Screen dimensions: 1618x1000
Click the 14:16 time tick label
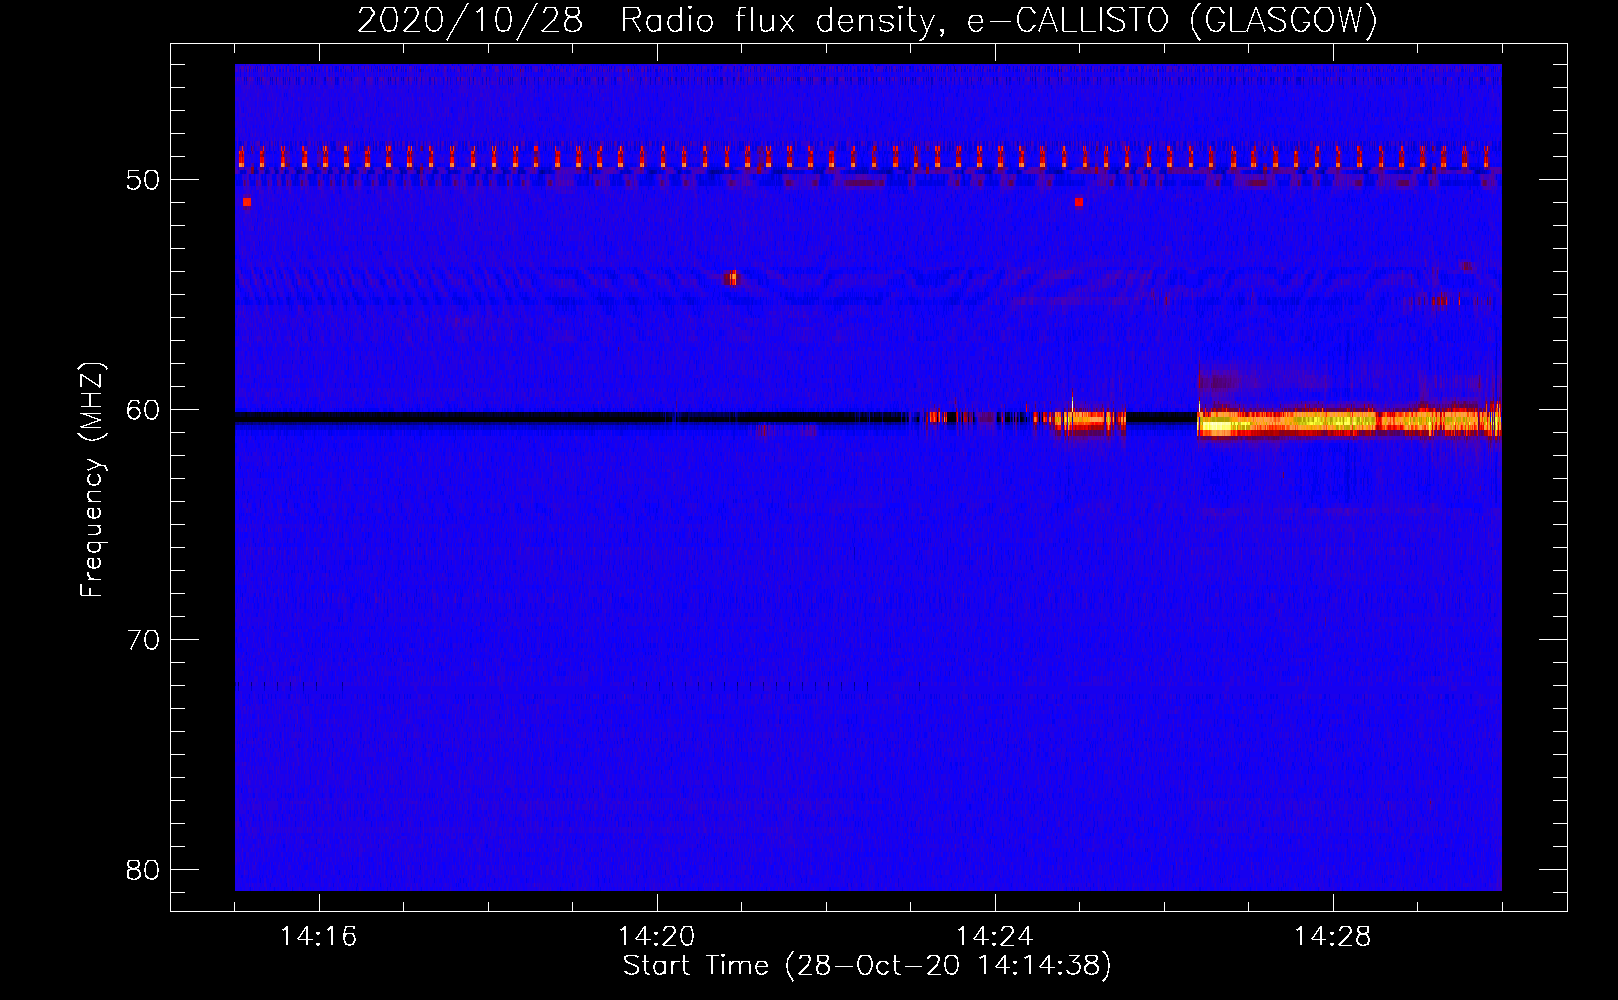(318, 937)
